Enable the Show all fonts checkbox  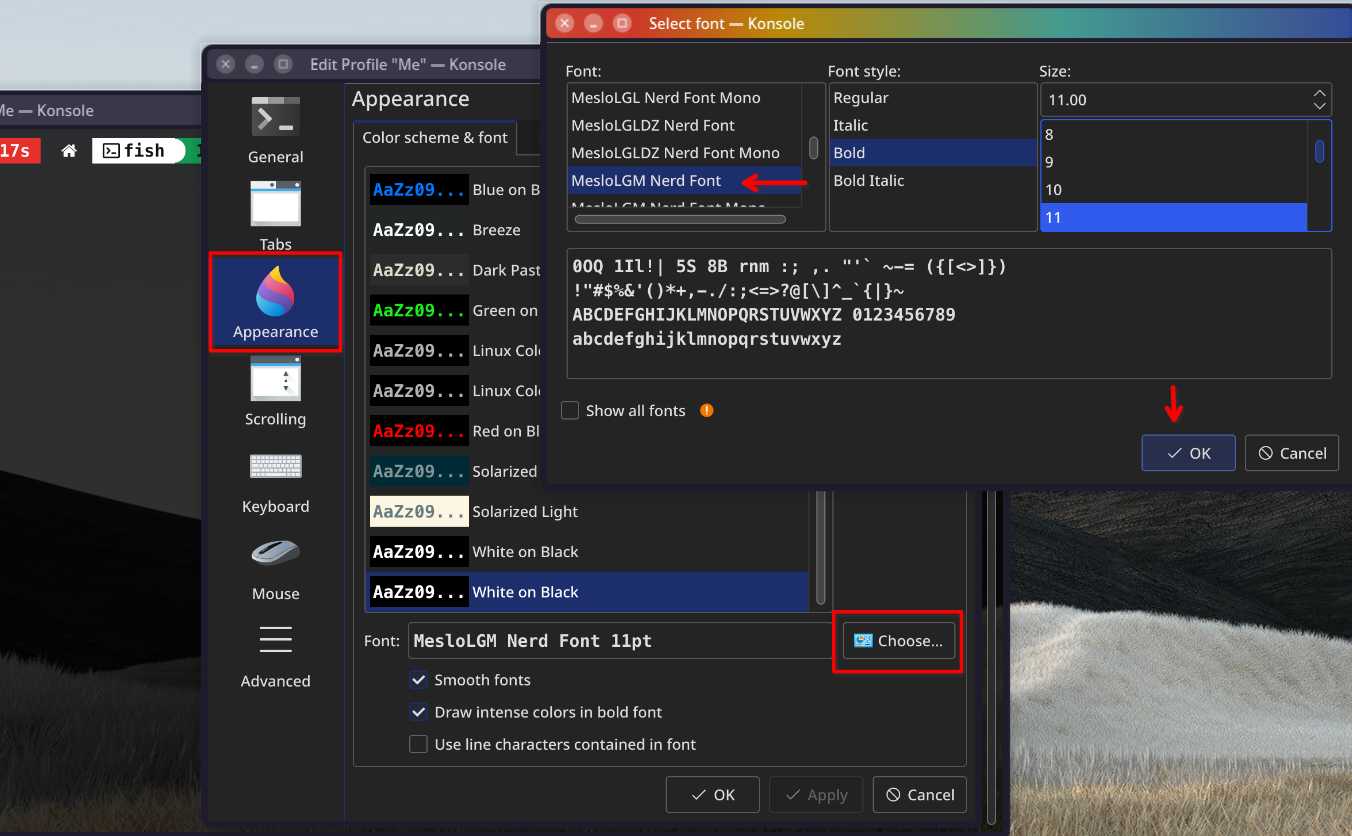pos(570,411)
